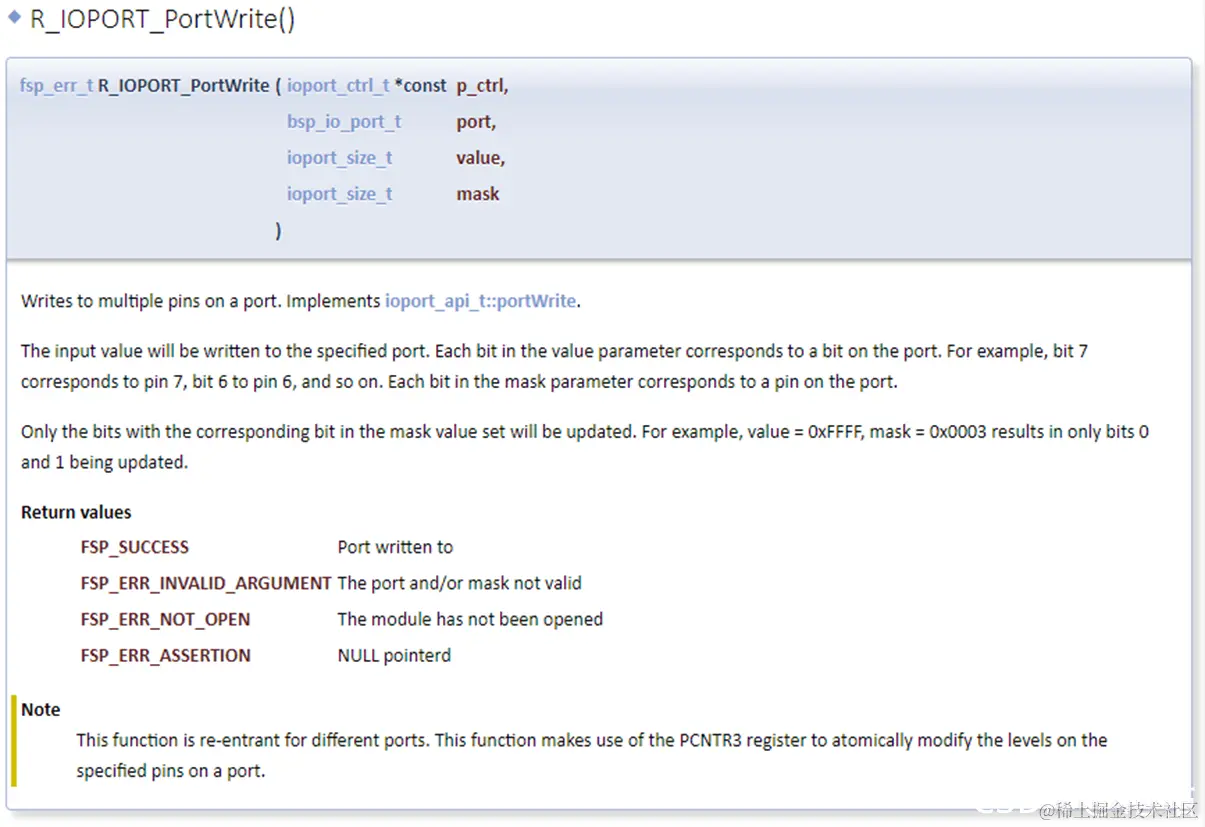This screenshot has width=1205, height=827.
Task: Open ioport_size_t link for mask parameter
Action: (339, 194)
